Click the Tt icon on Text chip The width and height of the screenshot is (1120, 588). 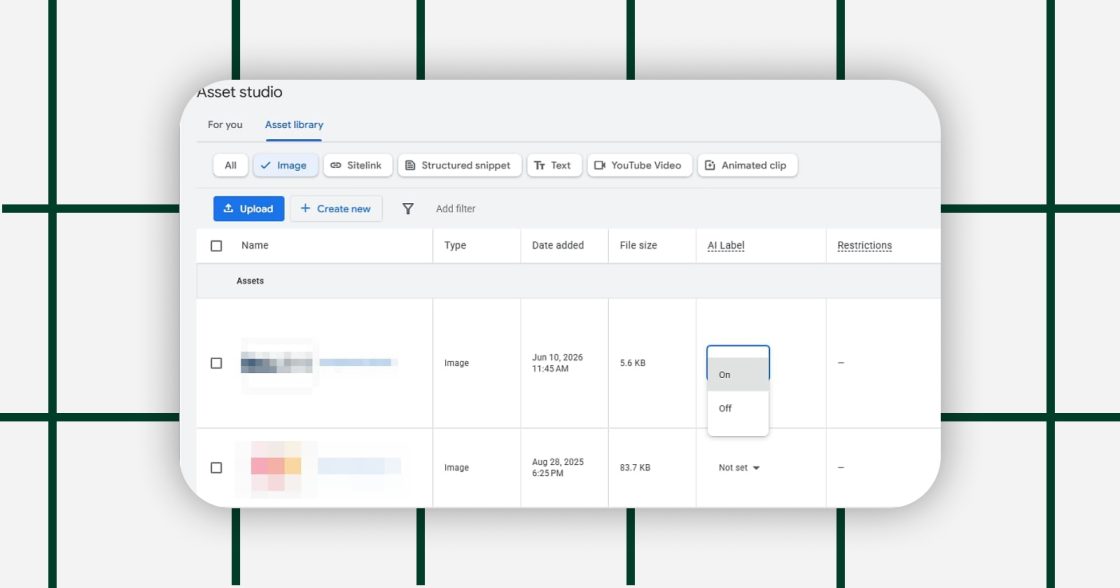point(539,165)
